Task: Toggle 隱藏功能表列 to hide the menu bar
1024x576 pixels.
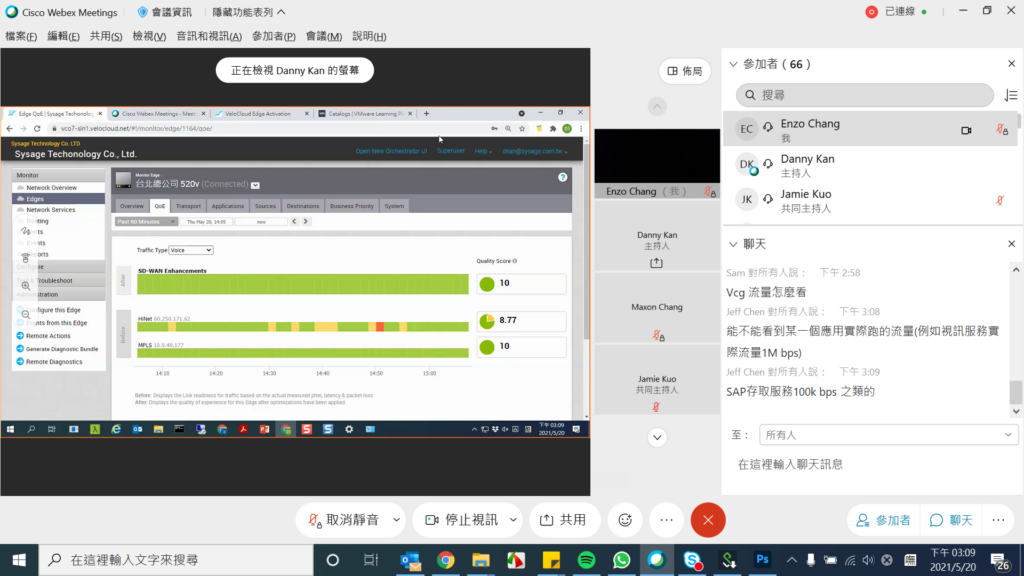Action: (x=249, y=12)
